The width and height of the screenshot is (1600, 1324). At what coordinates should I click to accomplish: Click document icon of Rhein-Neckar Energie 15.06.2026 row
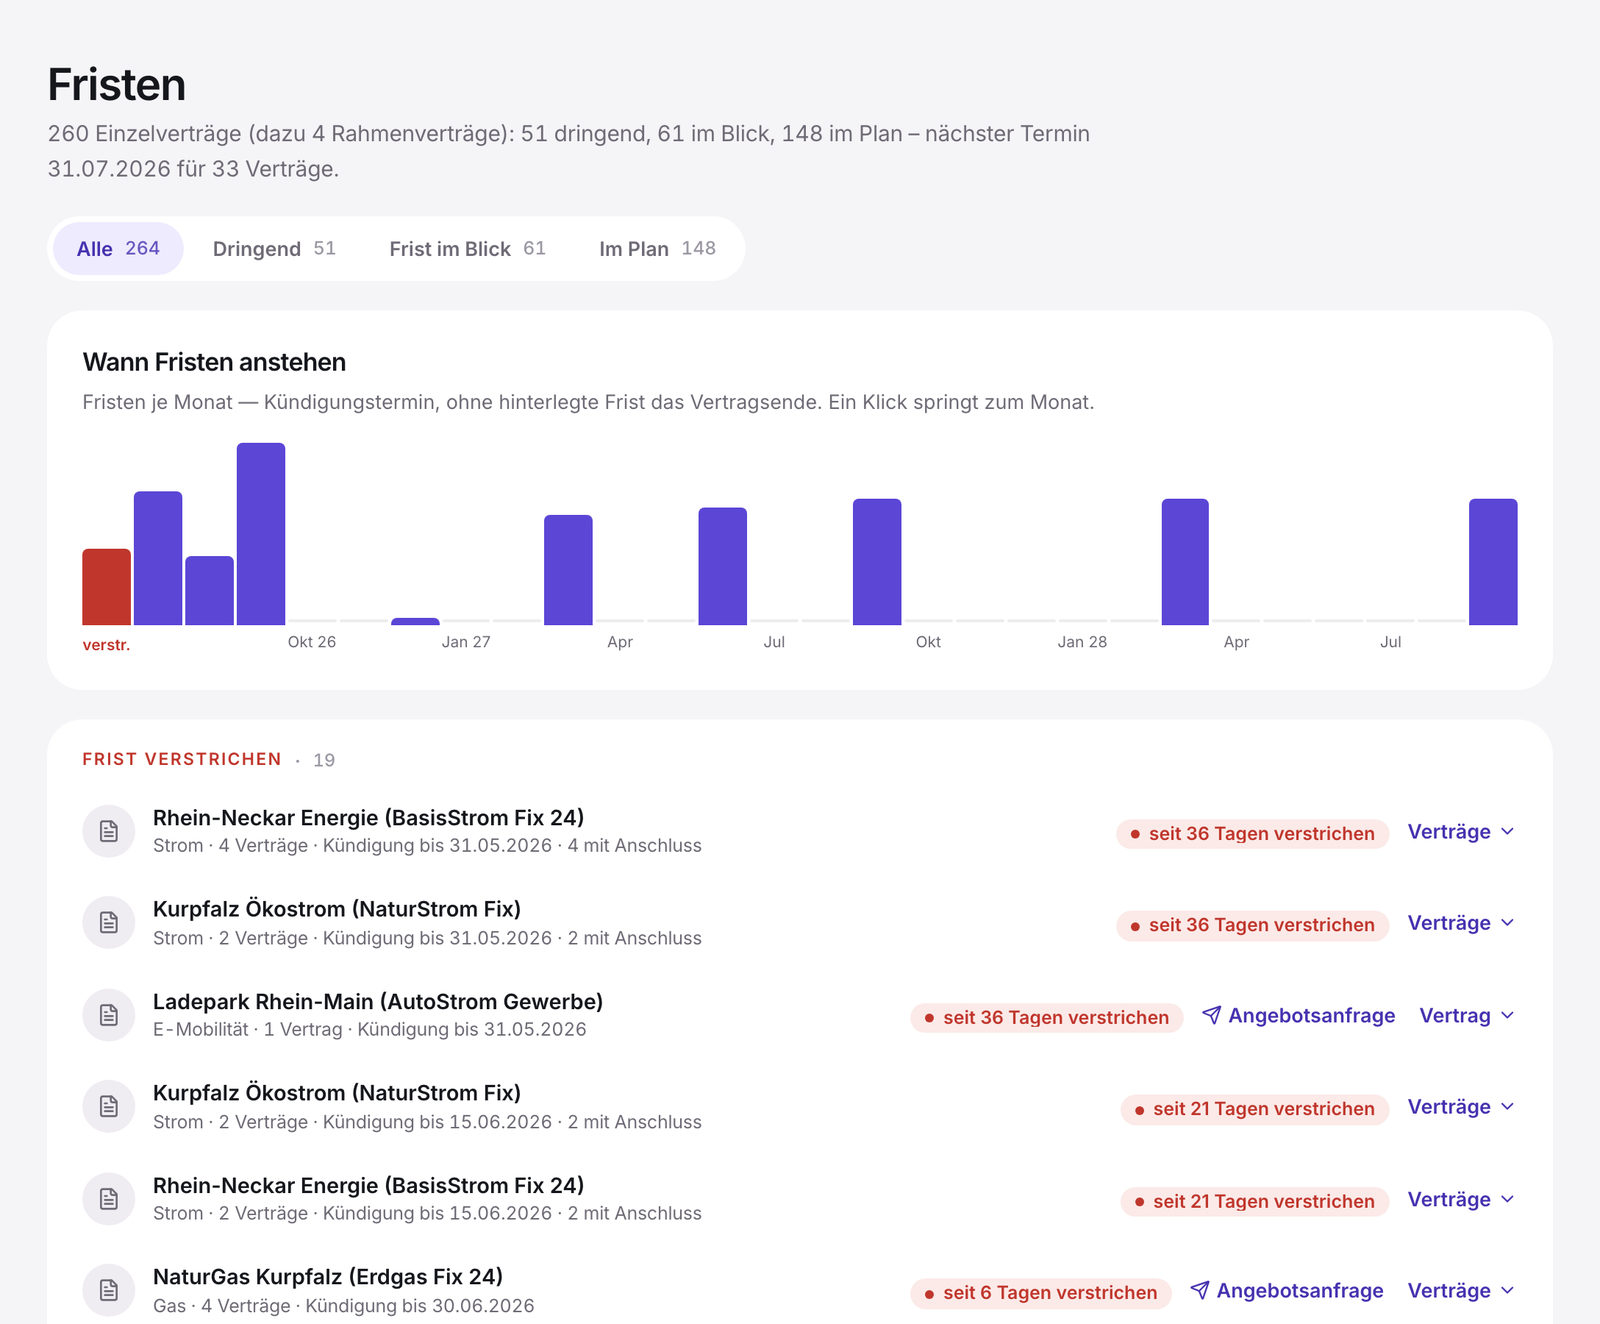108,1198
